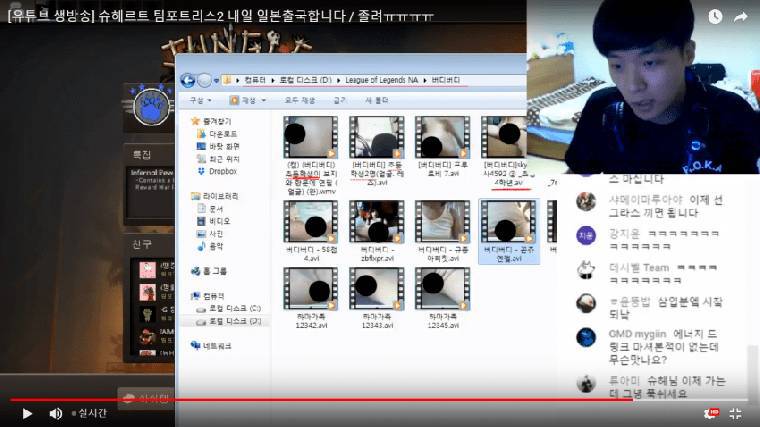Mute the video using the speaker icon

coord(56,413)
